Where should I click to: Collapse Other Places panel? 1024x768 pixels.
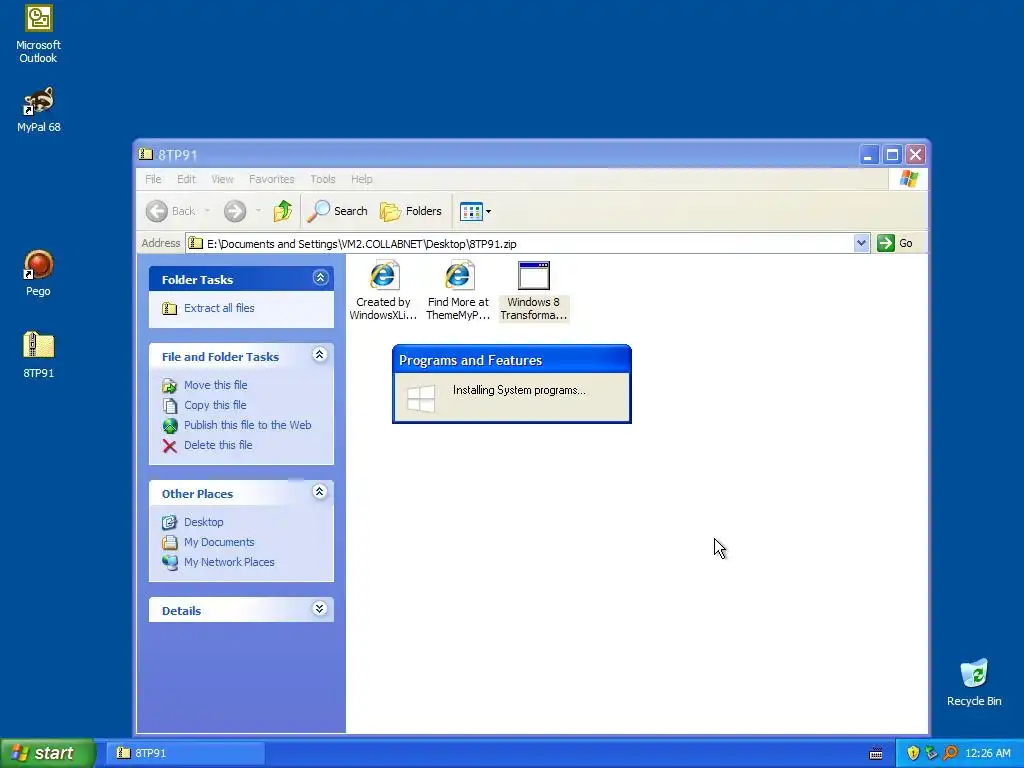point(319,492)
